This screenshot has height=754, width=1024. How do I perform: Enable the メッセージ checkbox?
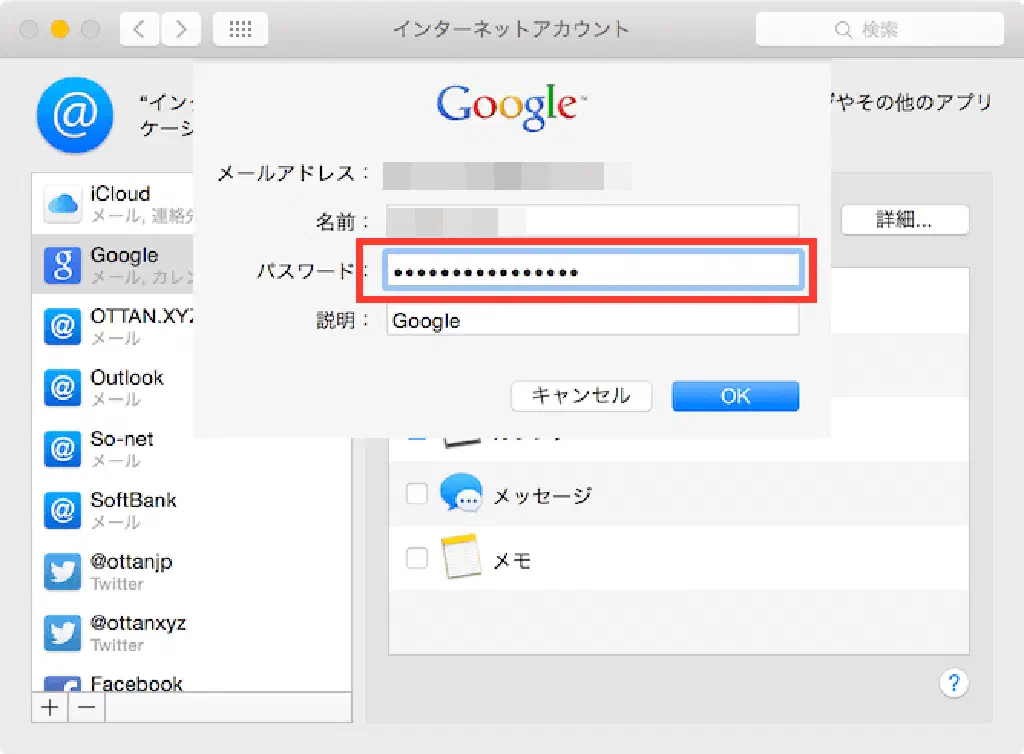coord(417,494)
